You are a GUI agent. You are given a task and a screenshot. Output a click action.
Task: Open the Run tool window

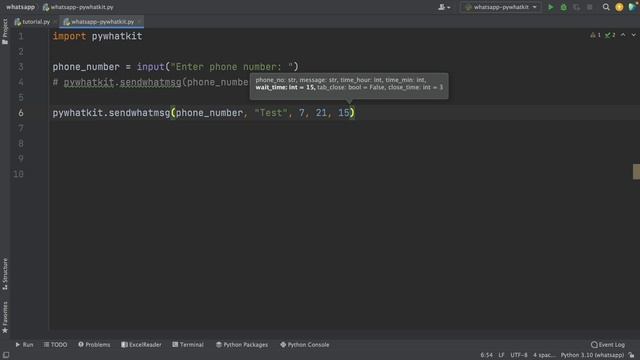coord(24,344)
